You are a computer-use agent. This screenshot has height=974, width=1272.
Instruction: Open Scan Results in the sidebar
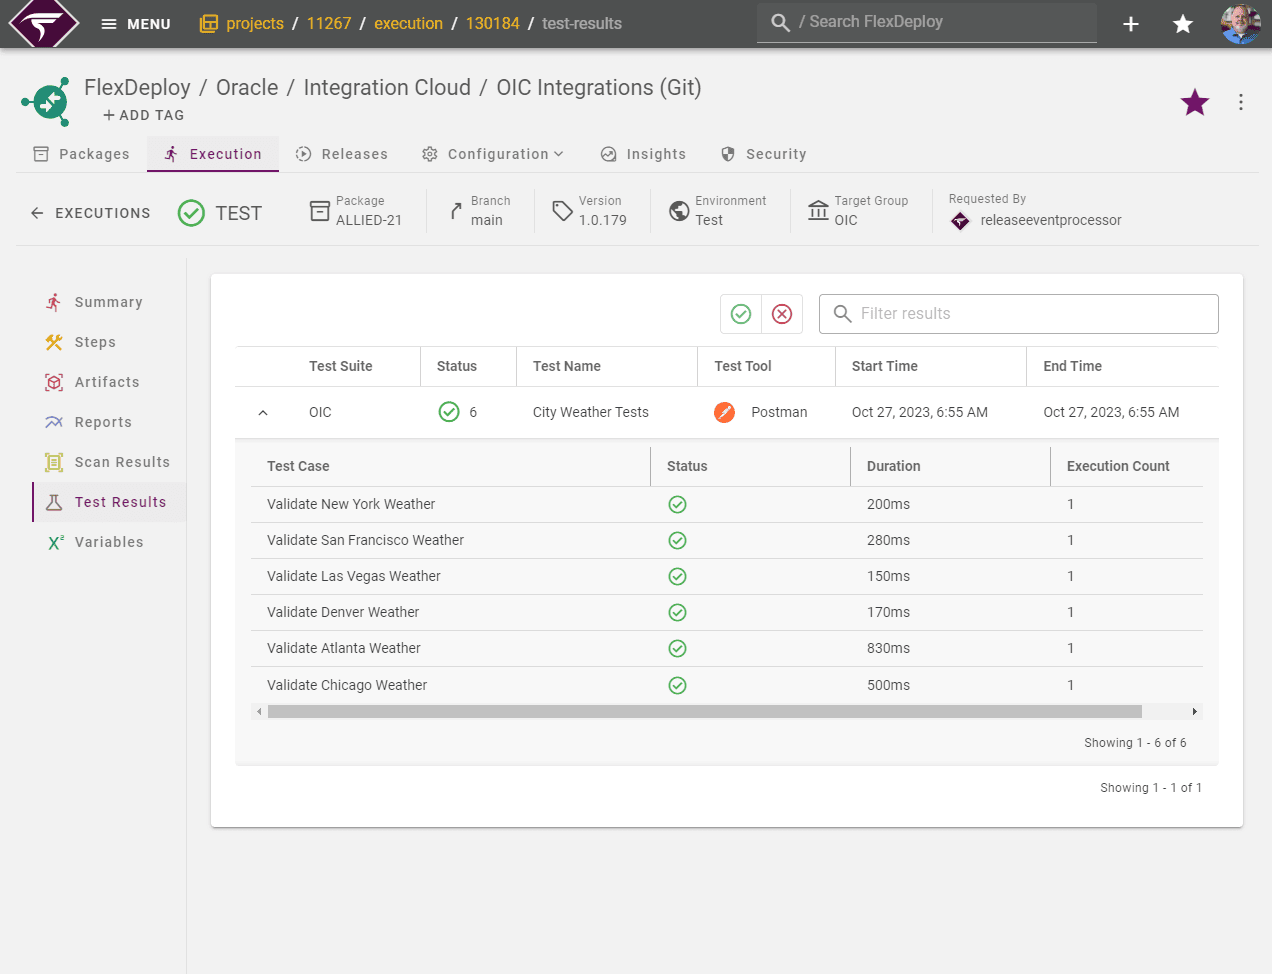[109, 462]
